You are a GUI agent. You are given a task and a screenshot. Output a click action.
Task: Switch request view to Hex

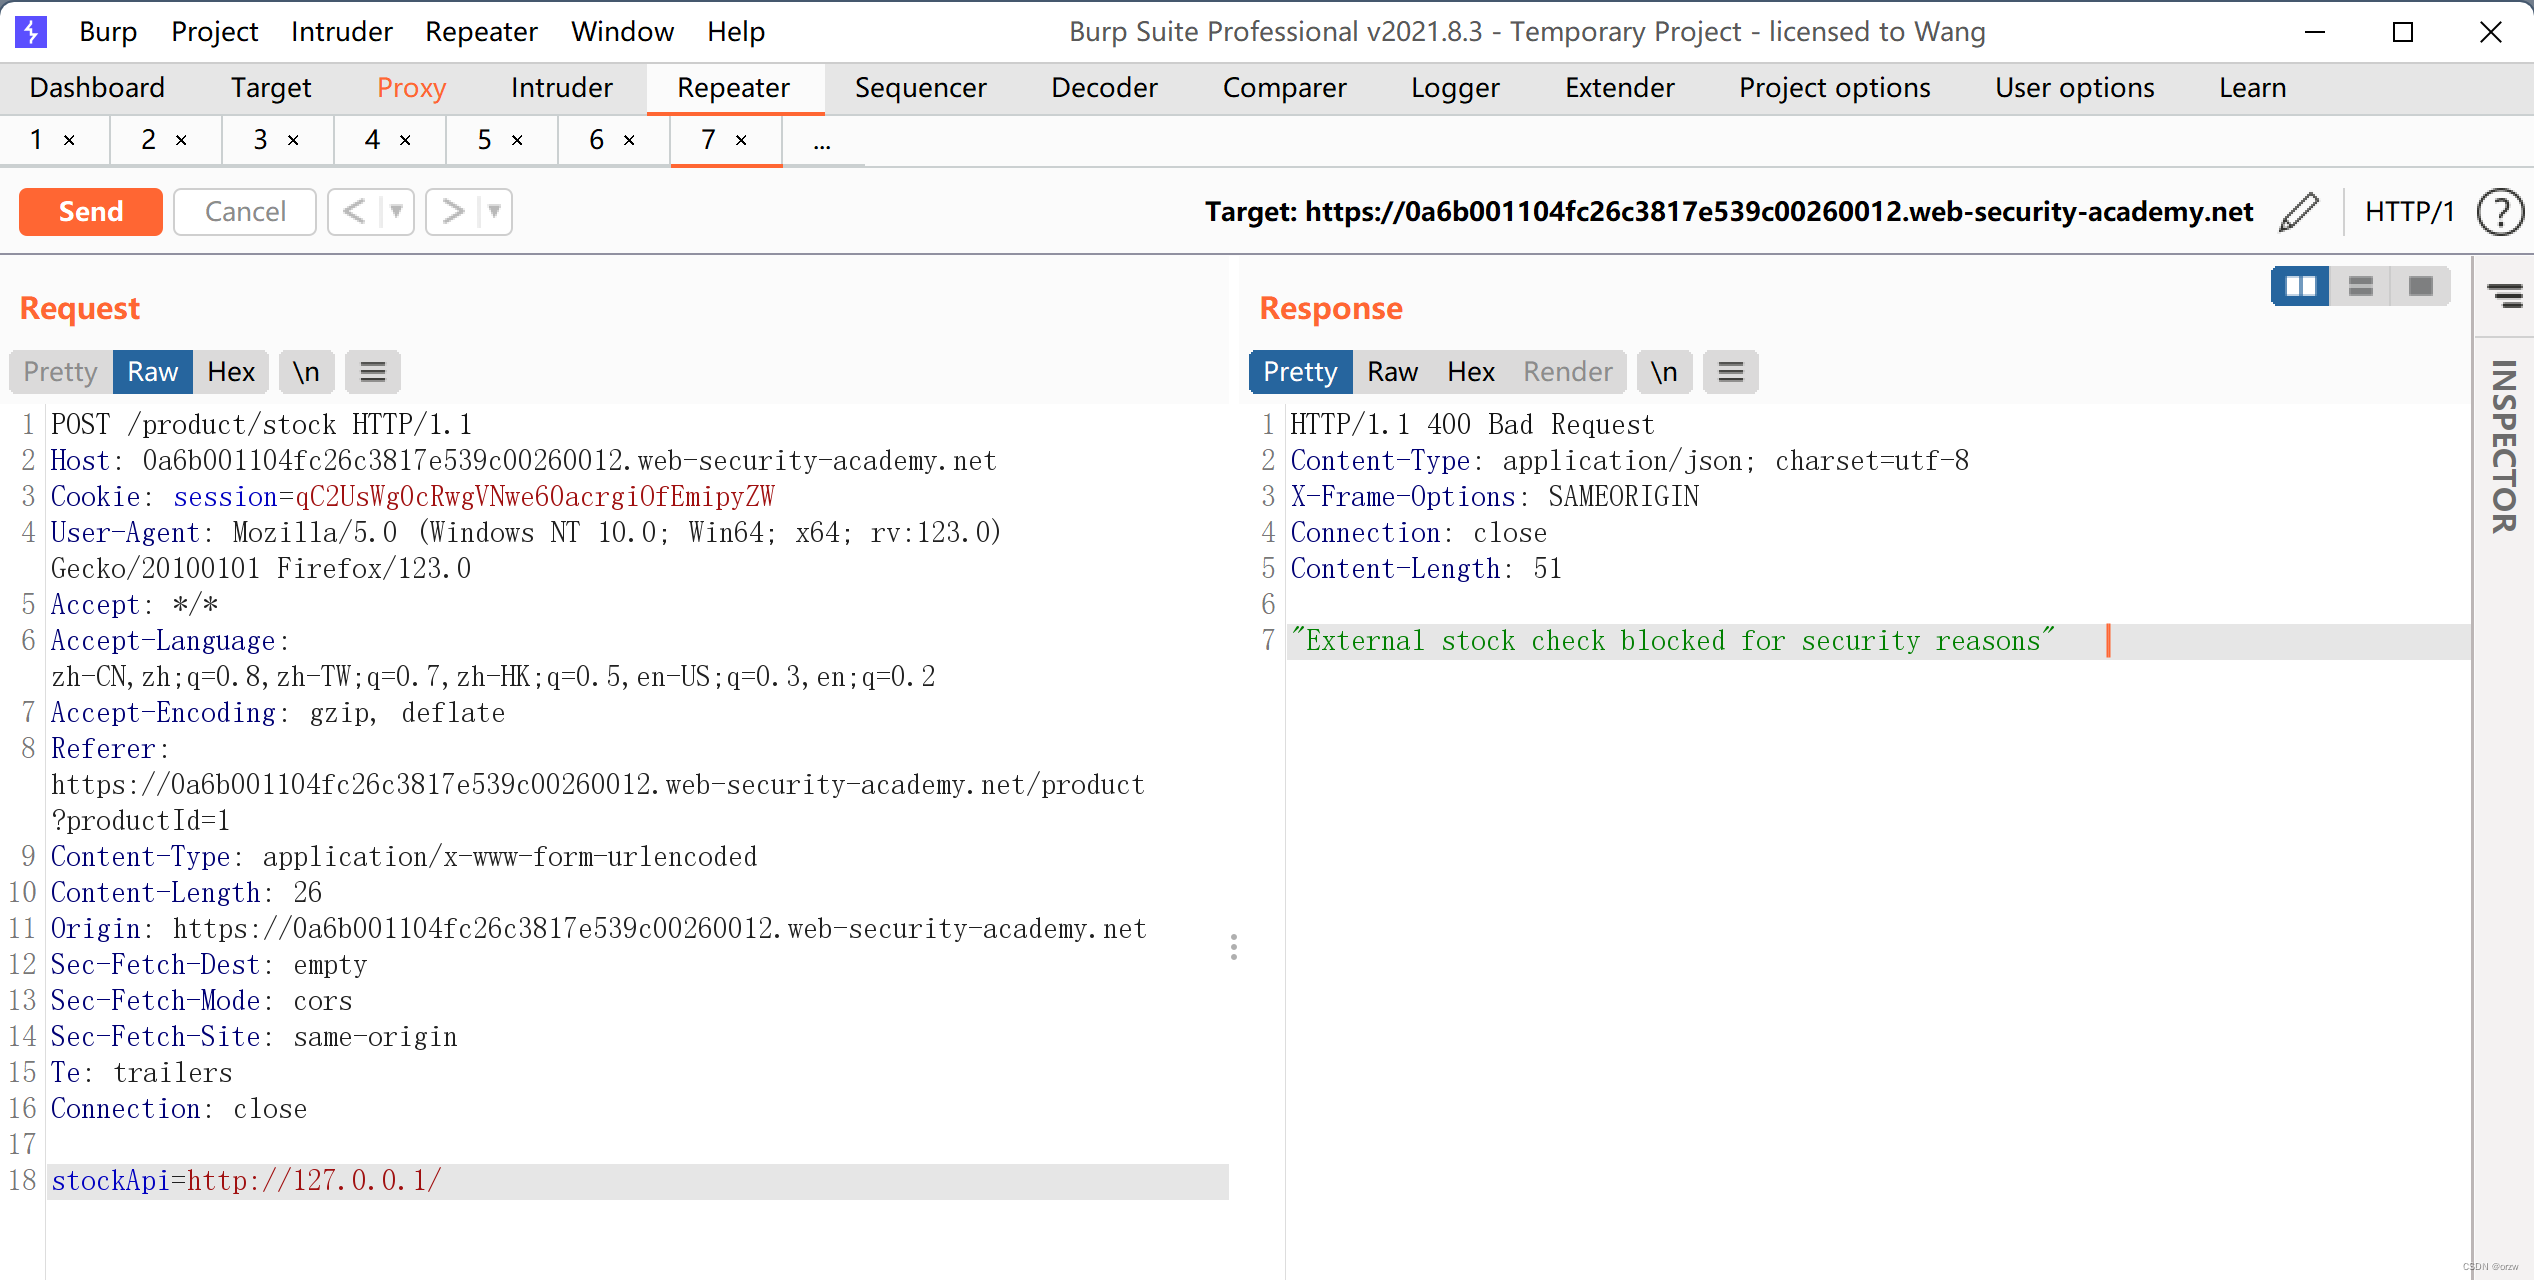231,372
